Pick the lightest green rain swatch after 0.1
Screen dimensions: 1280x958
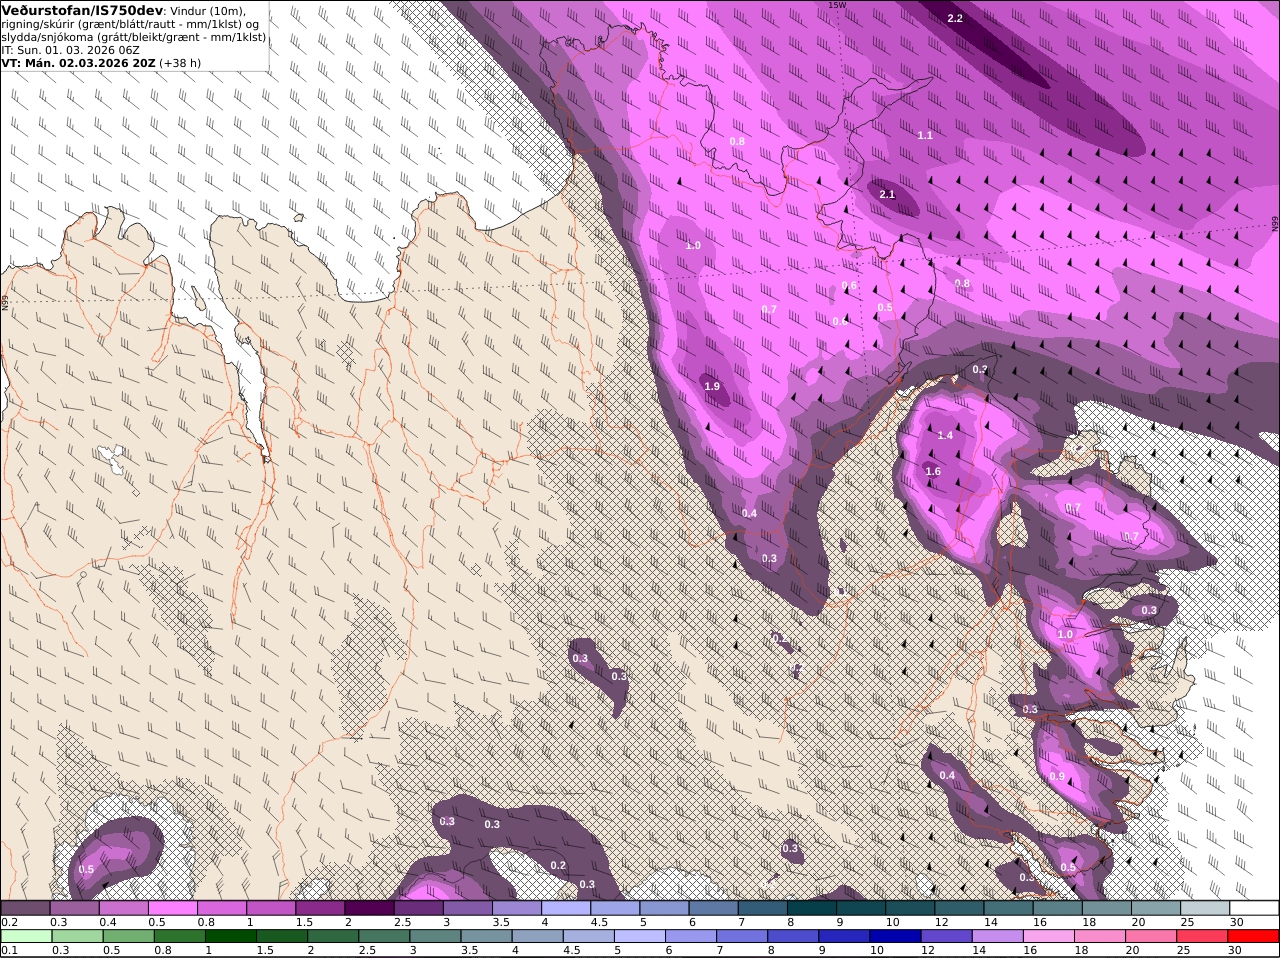pos(26,936)
